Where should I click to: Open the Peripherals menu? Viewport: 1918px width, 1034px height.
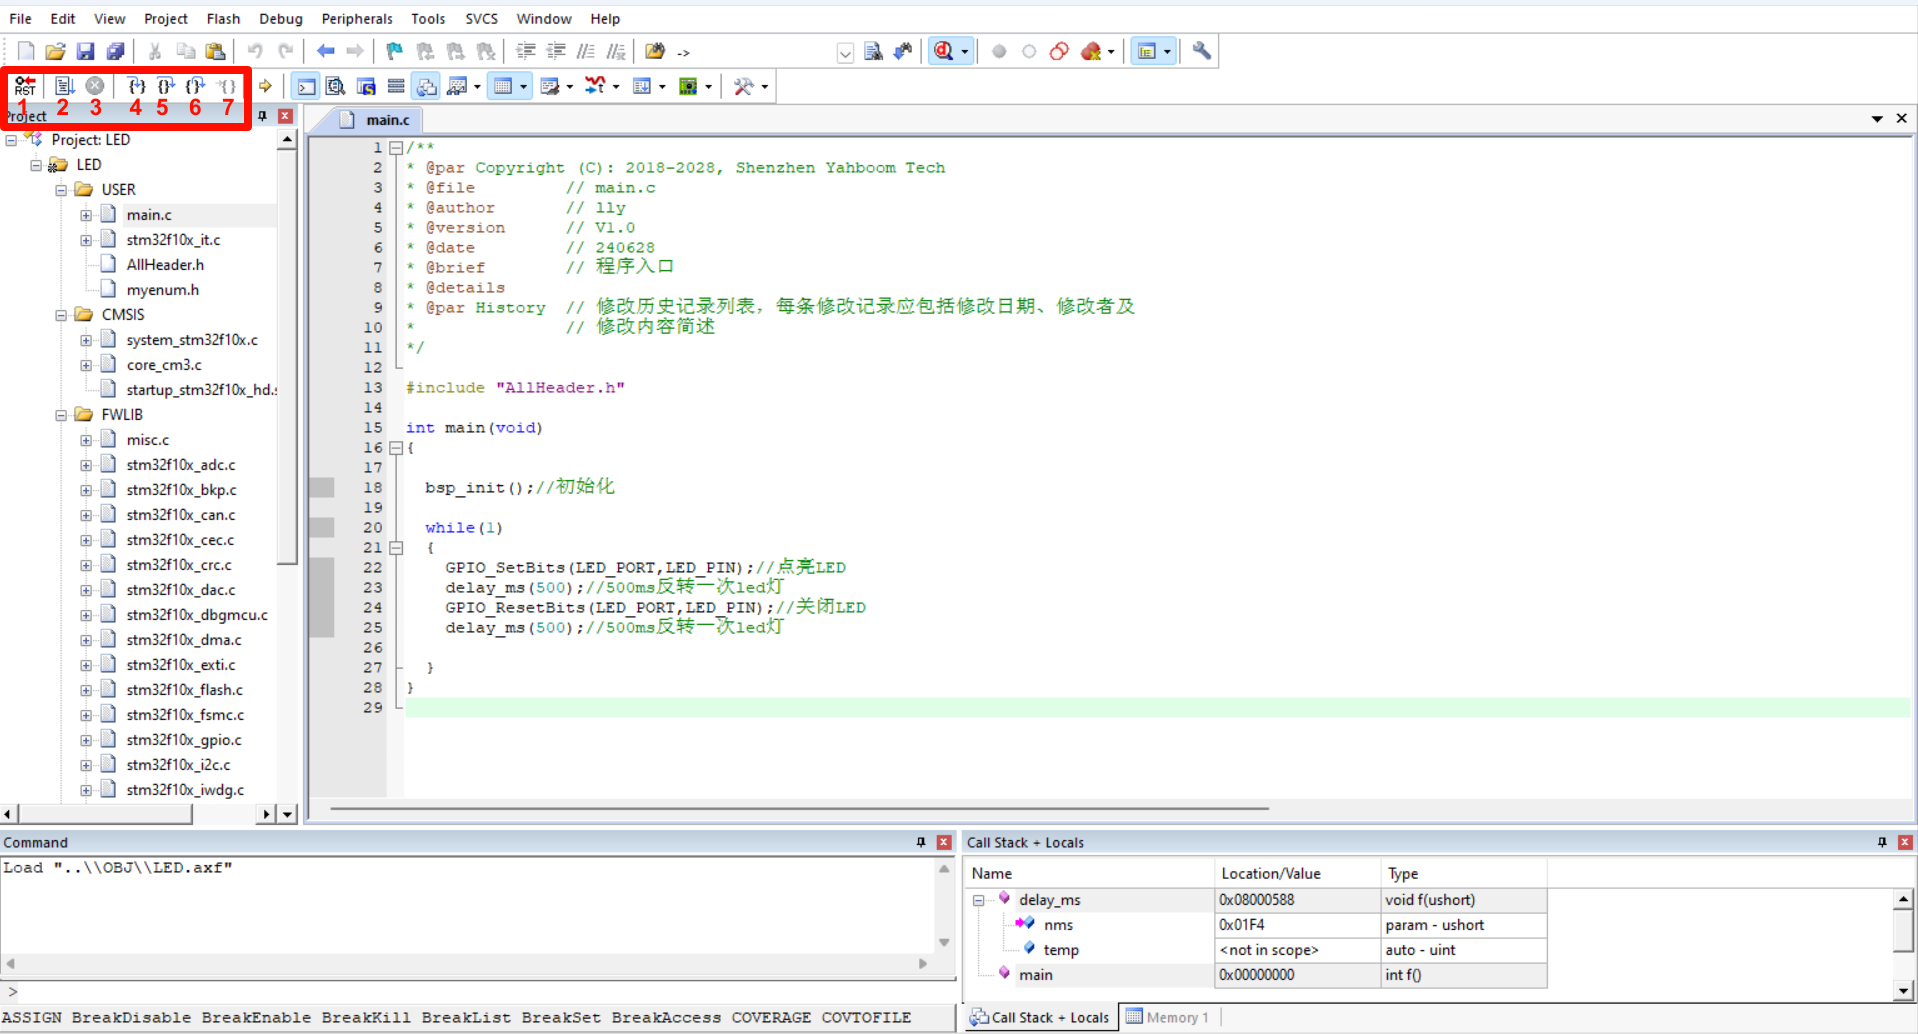coord(357,18)
